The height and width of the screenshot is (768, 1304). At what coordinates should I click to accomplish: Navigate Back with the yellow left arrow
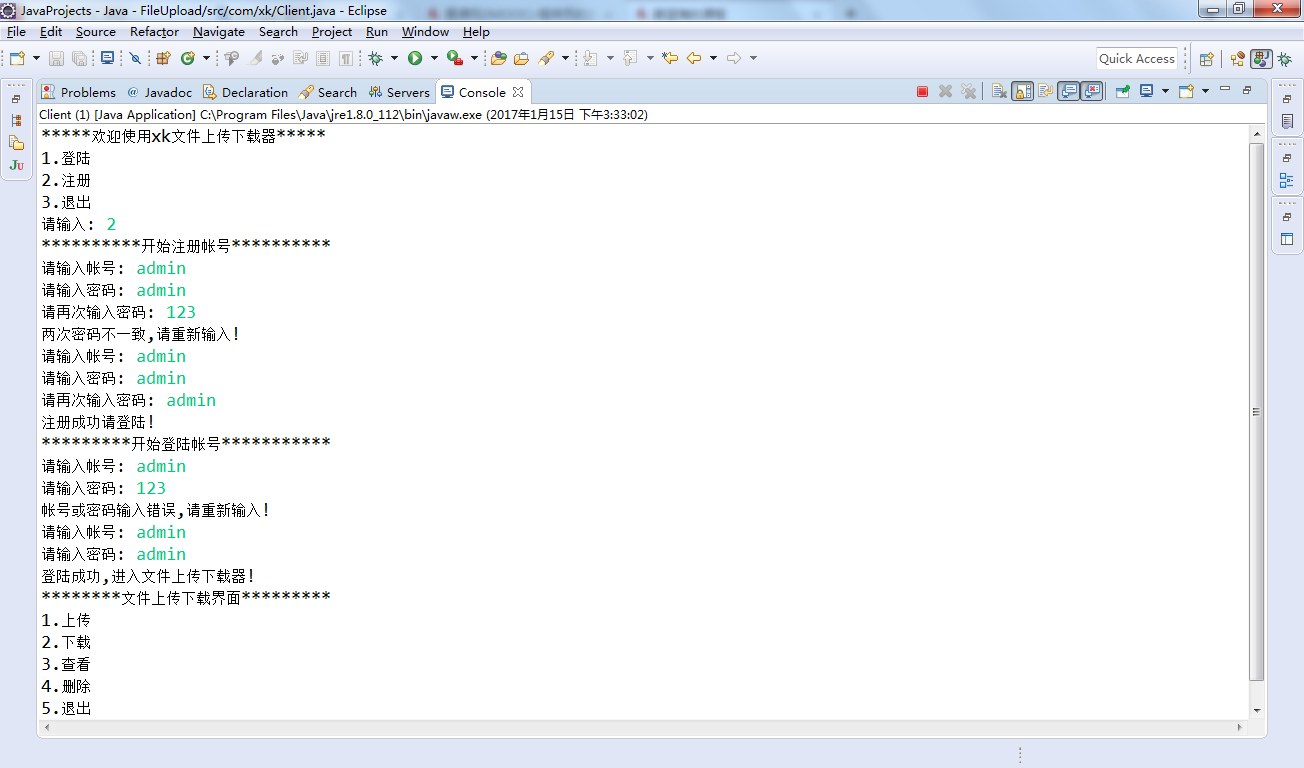[694, 58]
